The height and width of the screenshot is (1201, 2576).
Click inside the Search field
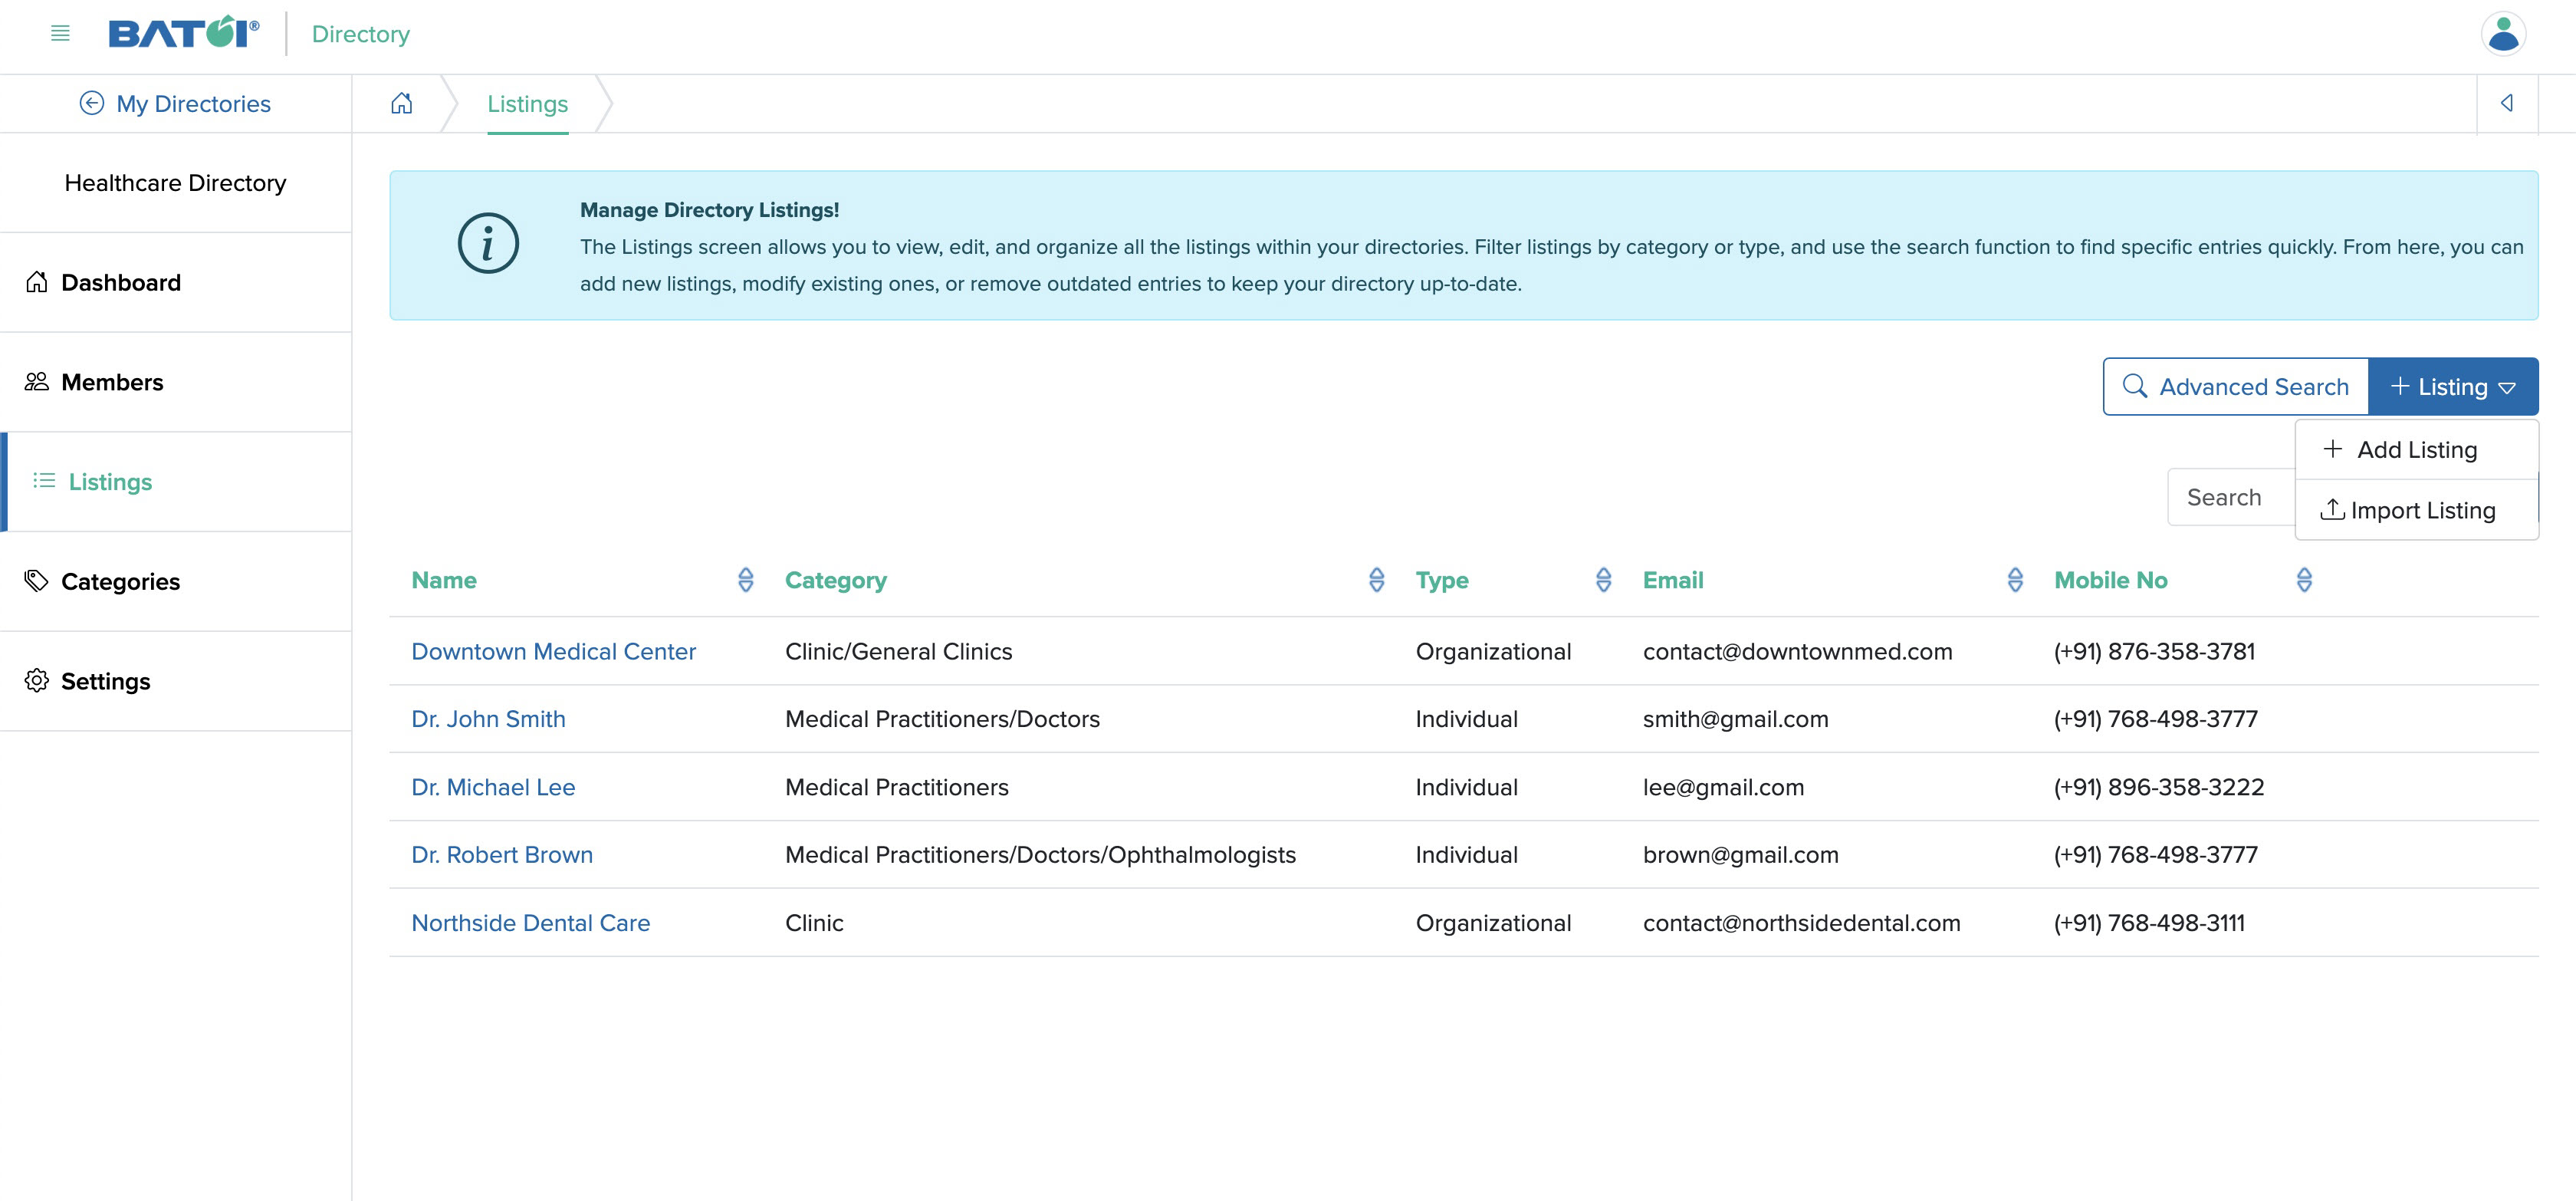point(2225,496)
